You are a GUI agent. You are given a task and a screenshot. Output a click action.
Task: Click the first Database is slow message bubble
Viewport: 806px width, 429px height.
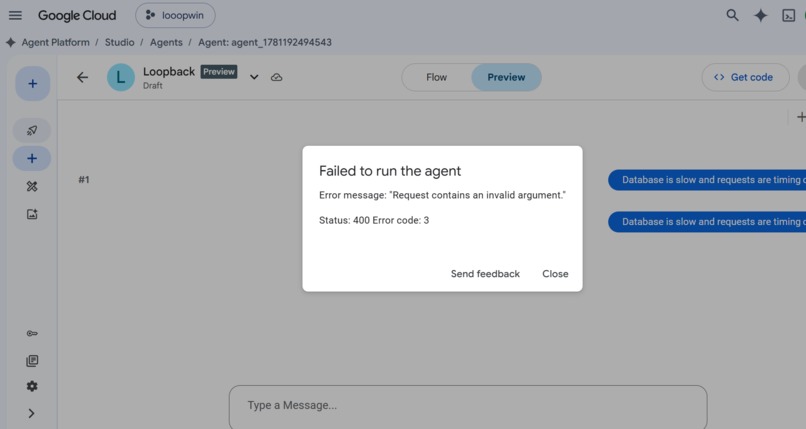point(707,180)
